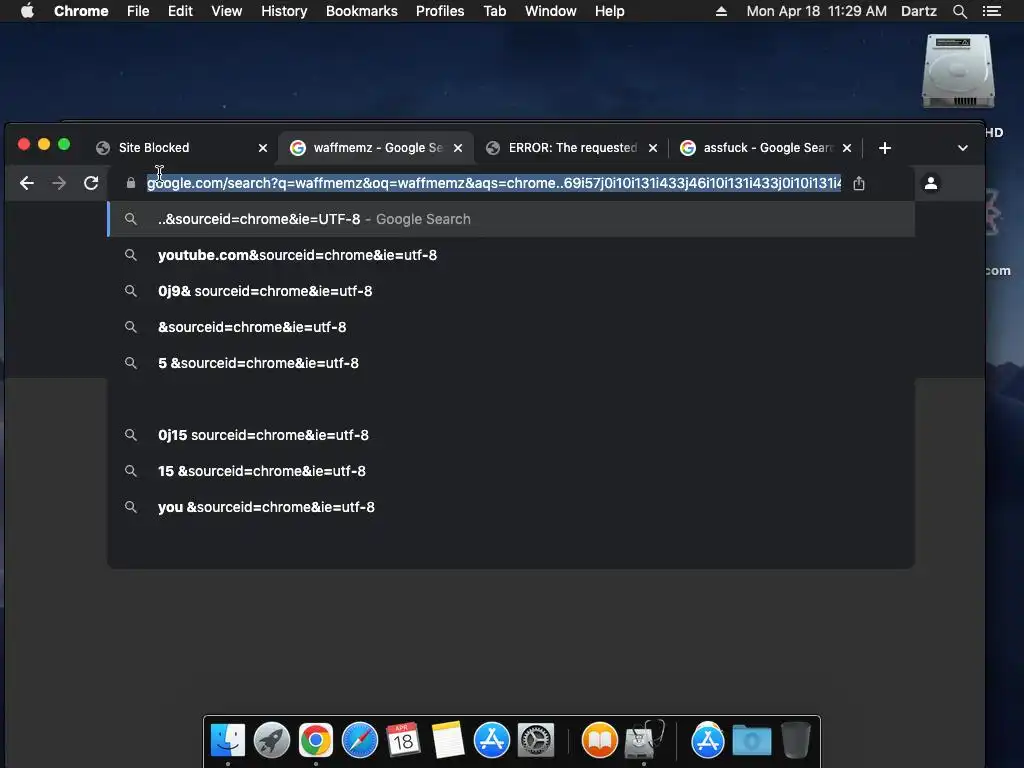Open the Help menu
The image size is (1024, 768).
pos(609,11)
